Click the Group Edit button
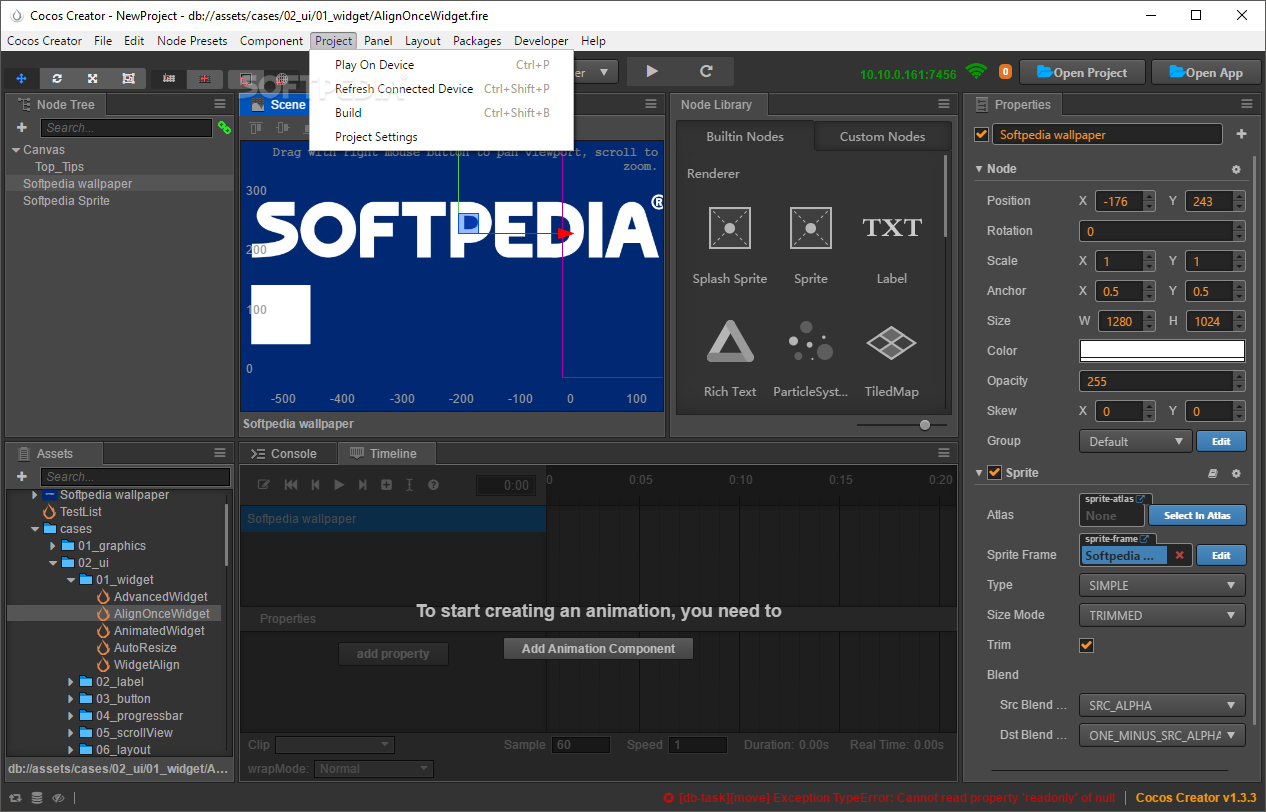Image resolution: width=1266 pixels, height=812 pixels. click(1222, 441)
